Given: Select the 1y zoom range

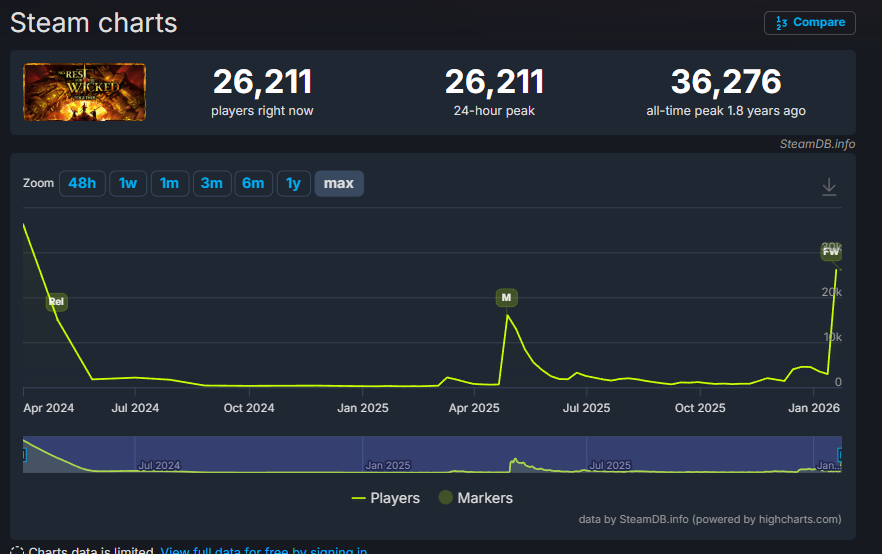Looking at the screenshot, I should pyautogui.click(x=294, y=183).
